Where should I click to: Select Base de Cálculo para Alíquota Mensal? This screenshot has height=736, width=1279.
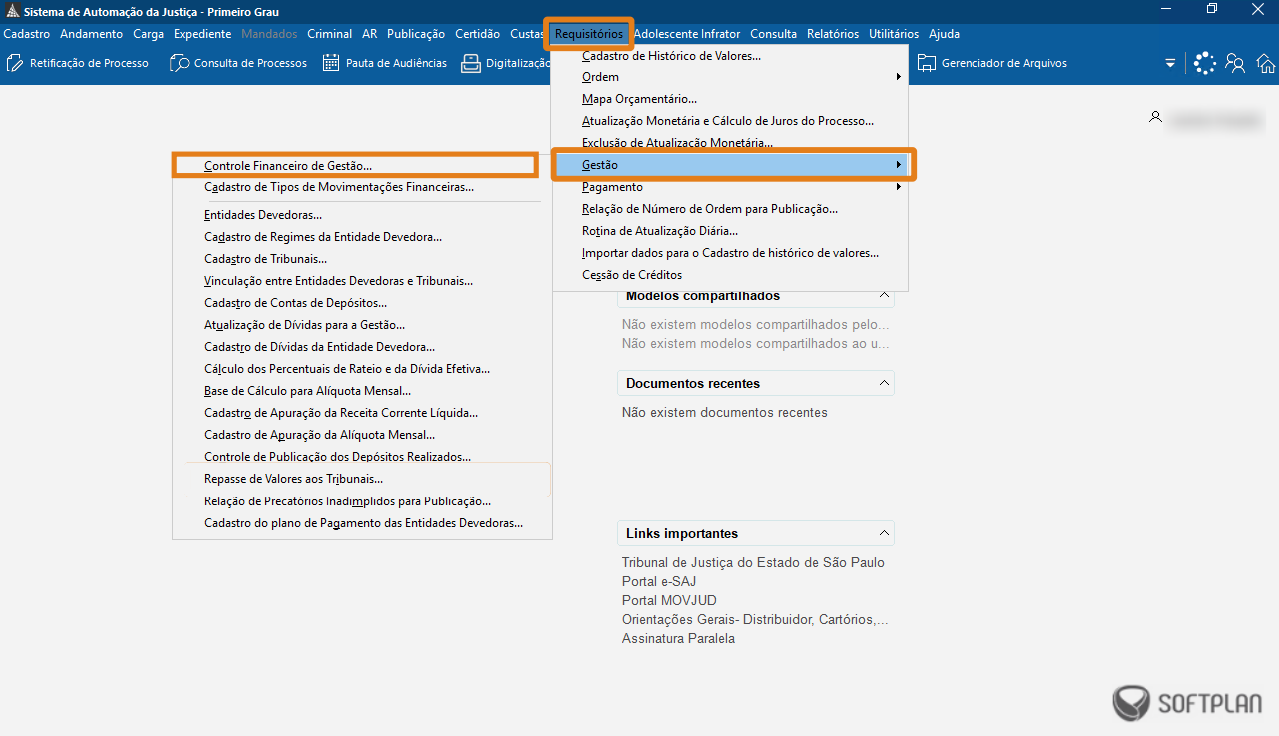tap(362, 391)
